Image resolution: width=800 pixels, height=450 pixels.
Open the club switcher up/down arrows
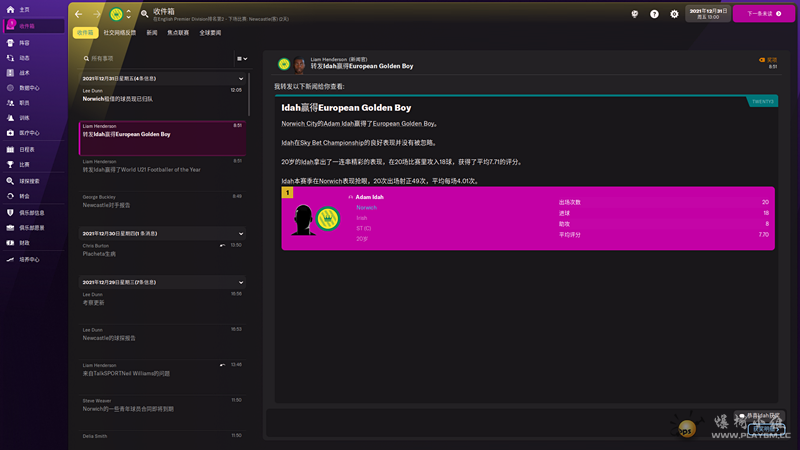coord(129,14)
